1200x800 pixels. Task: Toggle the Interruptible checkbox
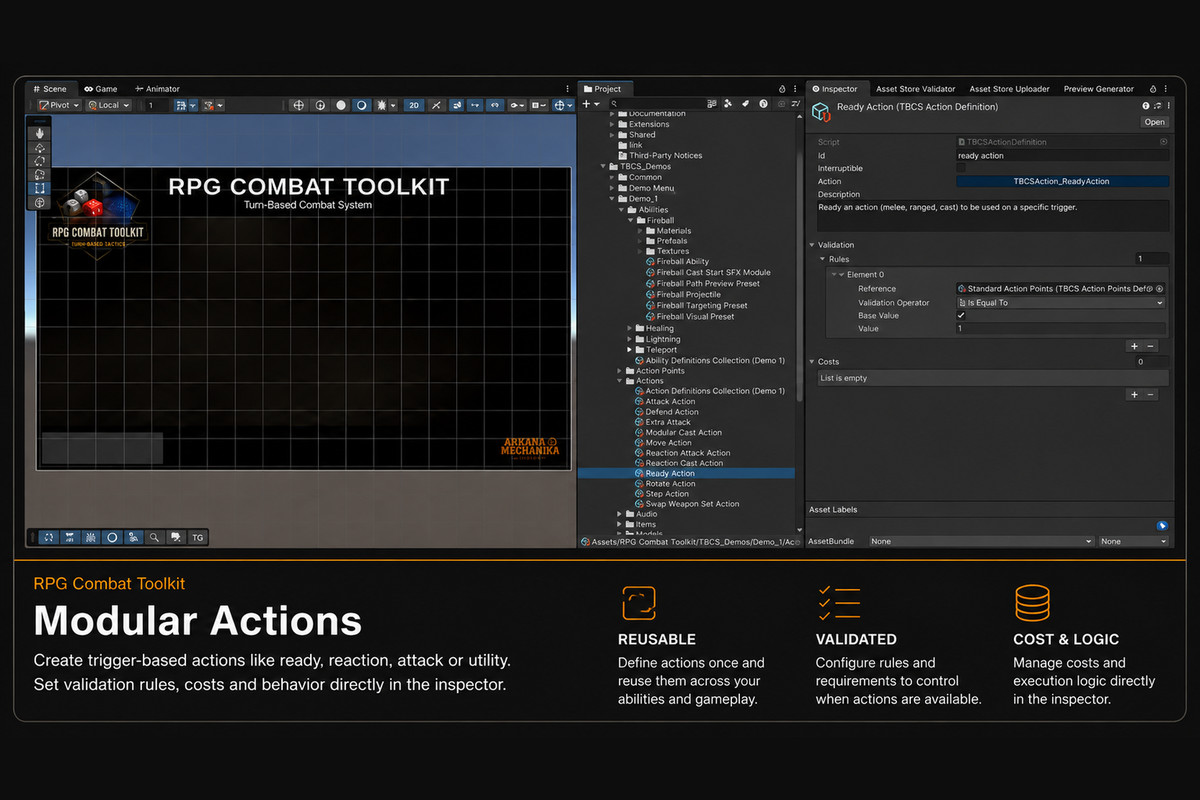(x=961, y=169)
